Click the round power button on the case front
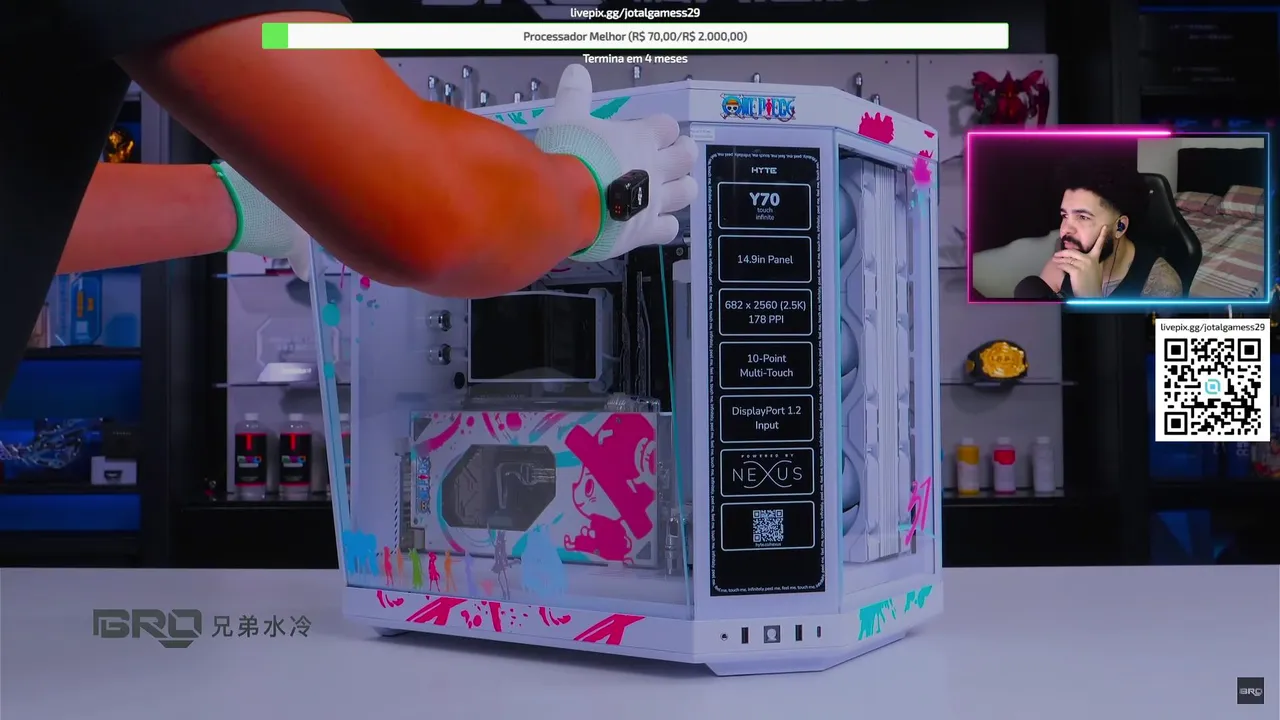The width and height of the screenshot is (1280, 720). 771,634
